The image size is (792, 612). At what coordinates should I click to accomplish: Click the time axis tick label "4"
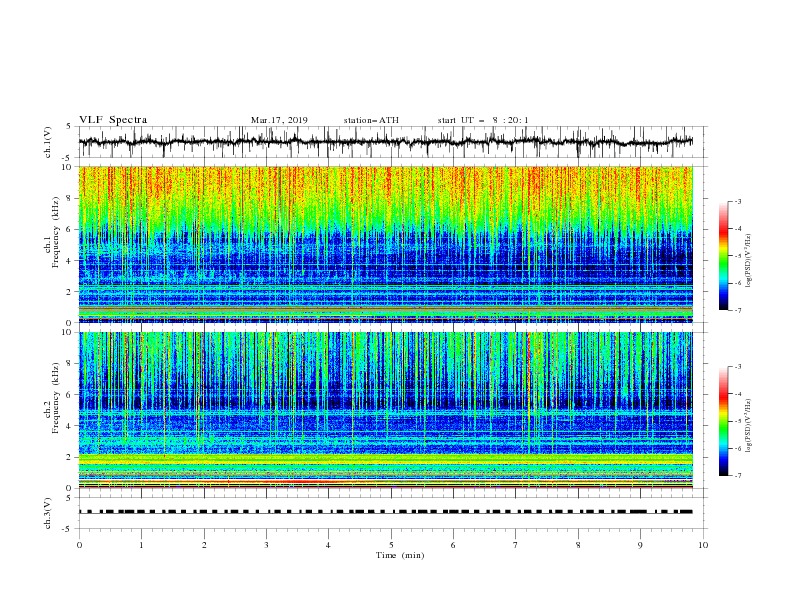point(328,545)
